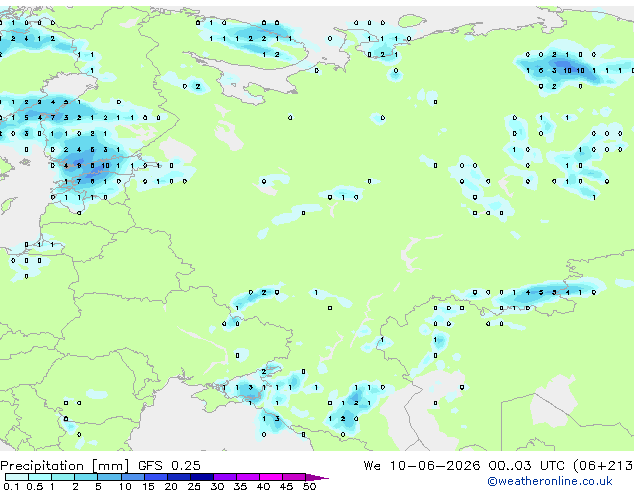
Task: Click the legend value '45'
Action: click(x=286, y=486)
